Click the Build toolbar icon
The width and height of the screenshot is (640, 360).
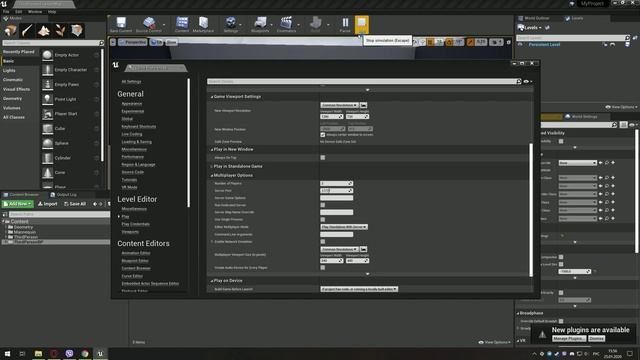tap(316, 24)
